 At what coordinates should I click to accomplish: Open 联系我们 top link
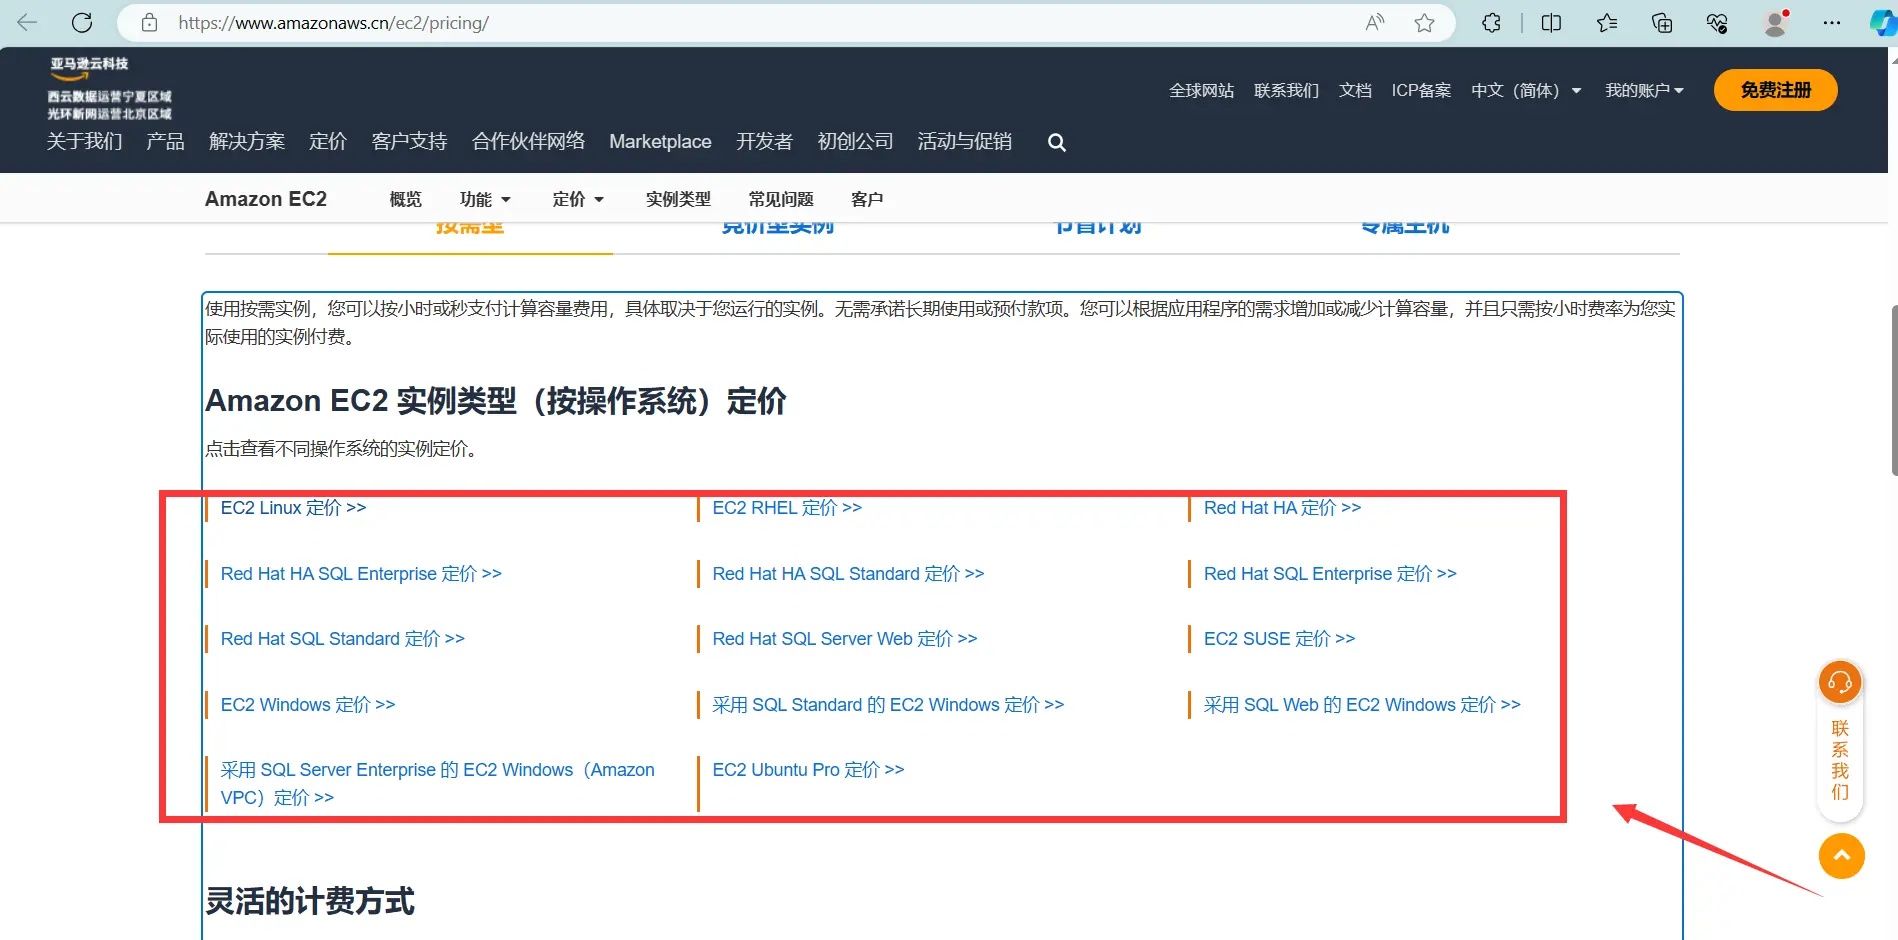[1286, 90]
